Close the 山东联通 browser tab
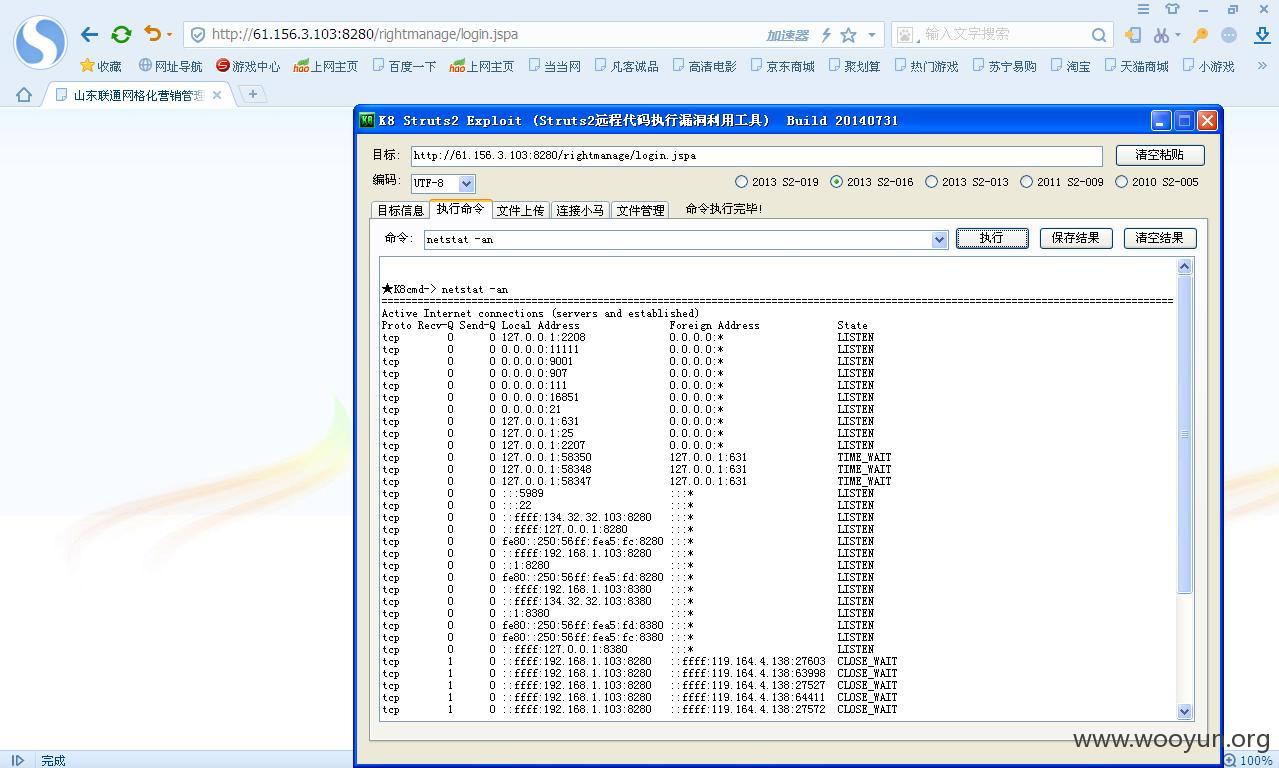The height and width of the screenshot is (768, 1279). coord(217,95)
